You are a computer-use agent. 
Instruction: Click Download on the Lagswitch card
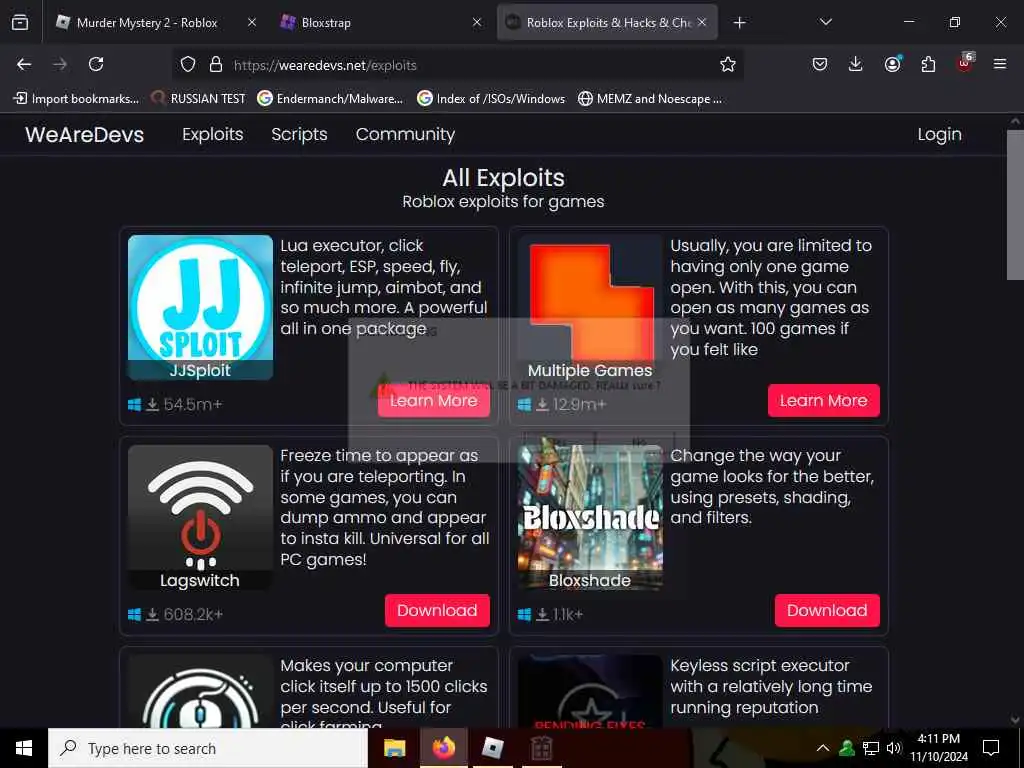click(437, 611)
